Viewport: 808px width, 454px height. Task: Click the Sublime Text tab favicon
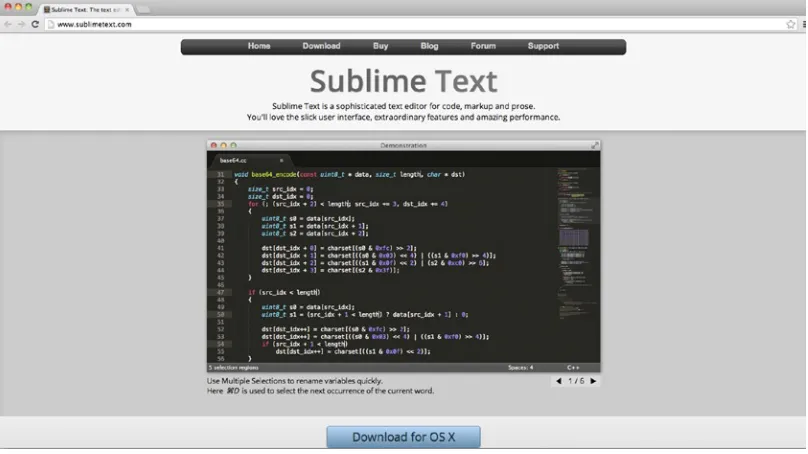pyautogui.click(x=47, y=9)
